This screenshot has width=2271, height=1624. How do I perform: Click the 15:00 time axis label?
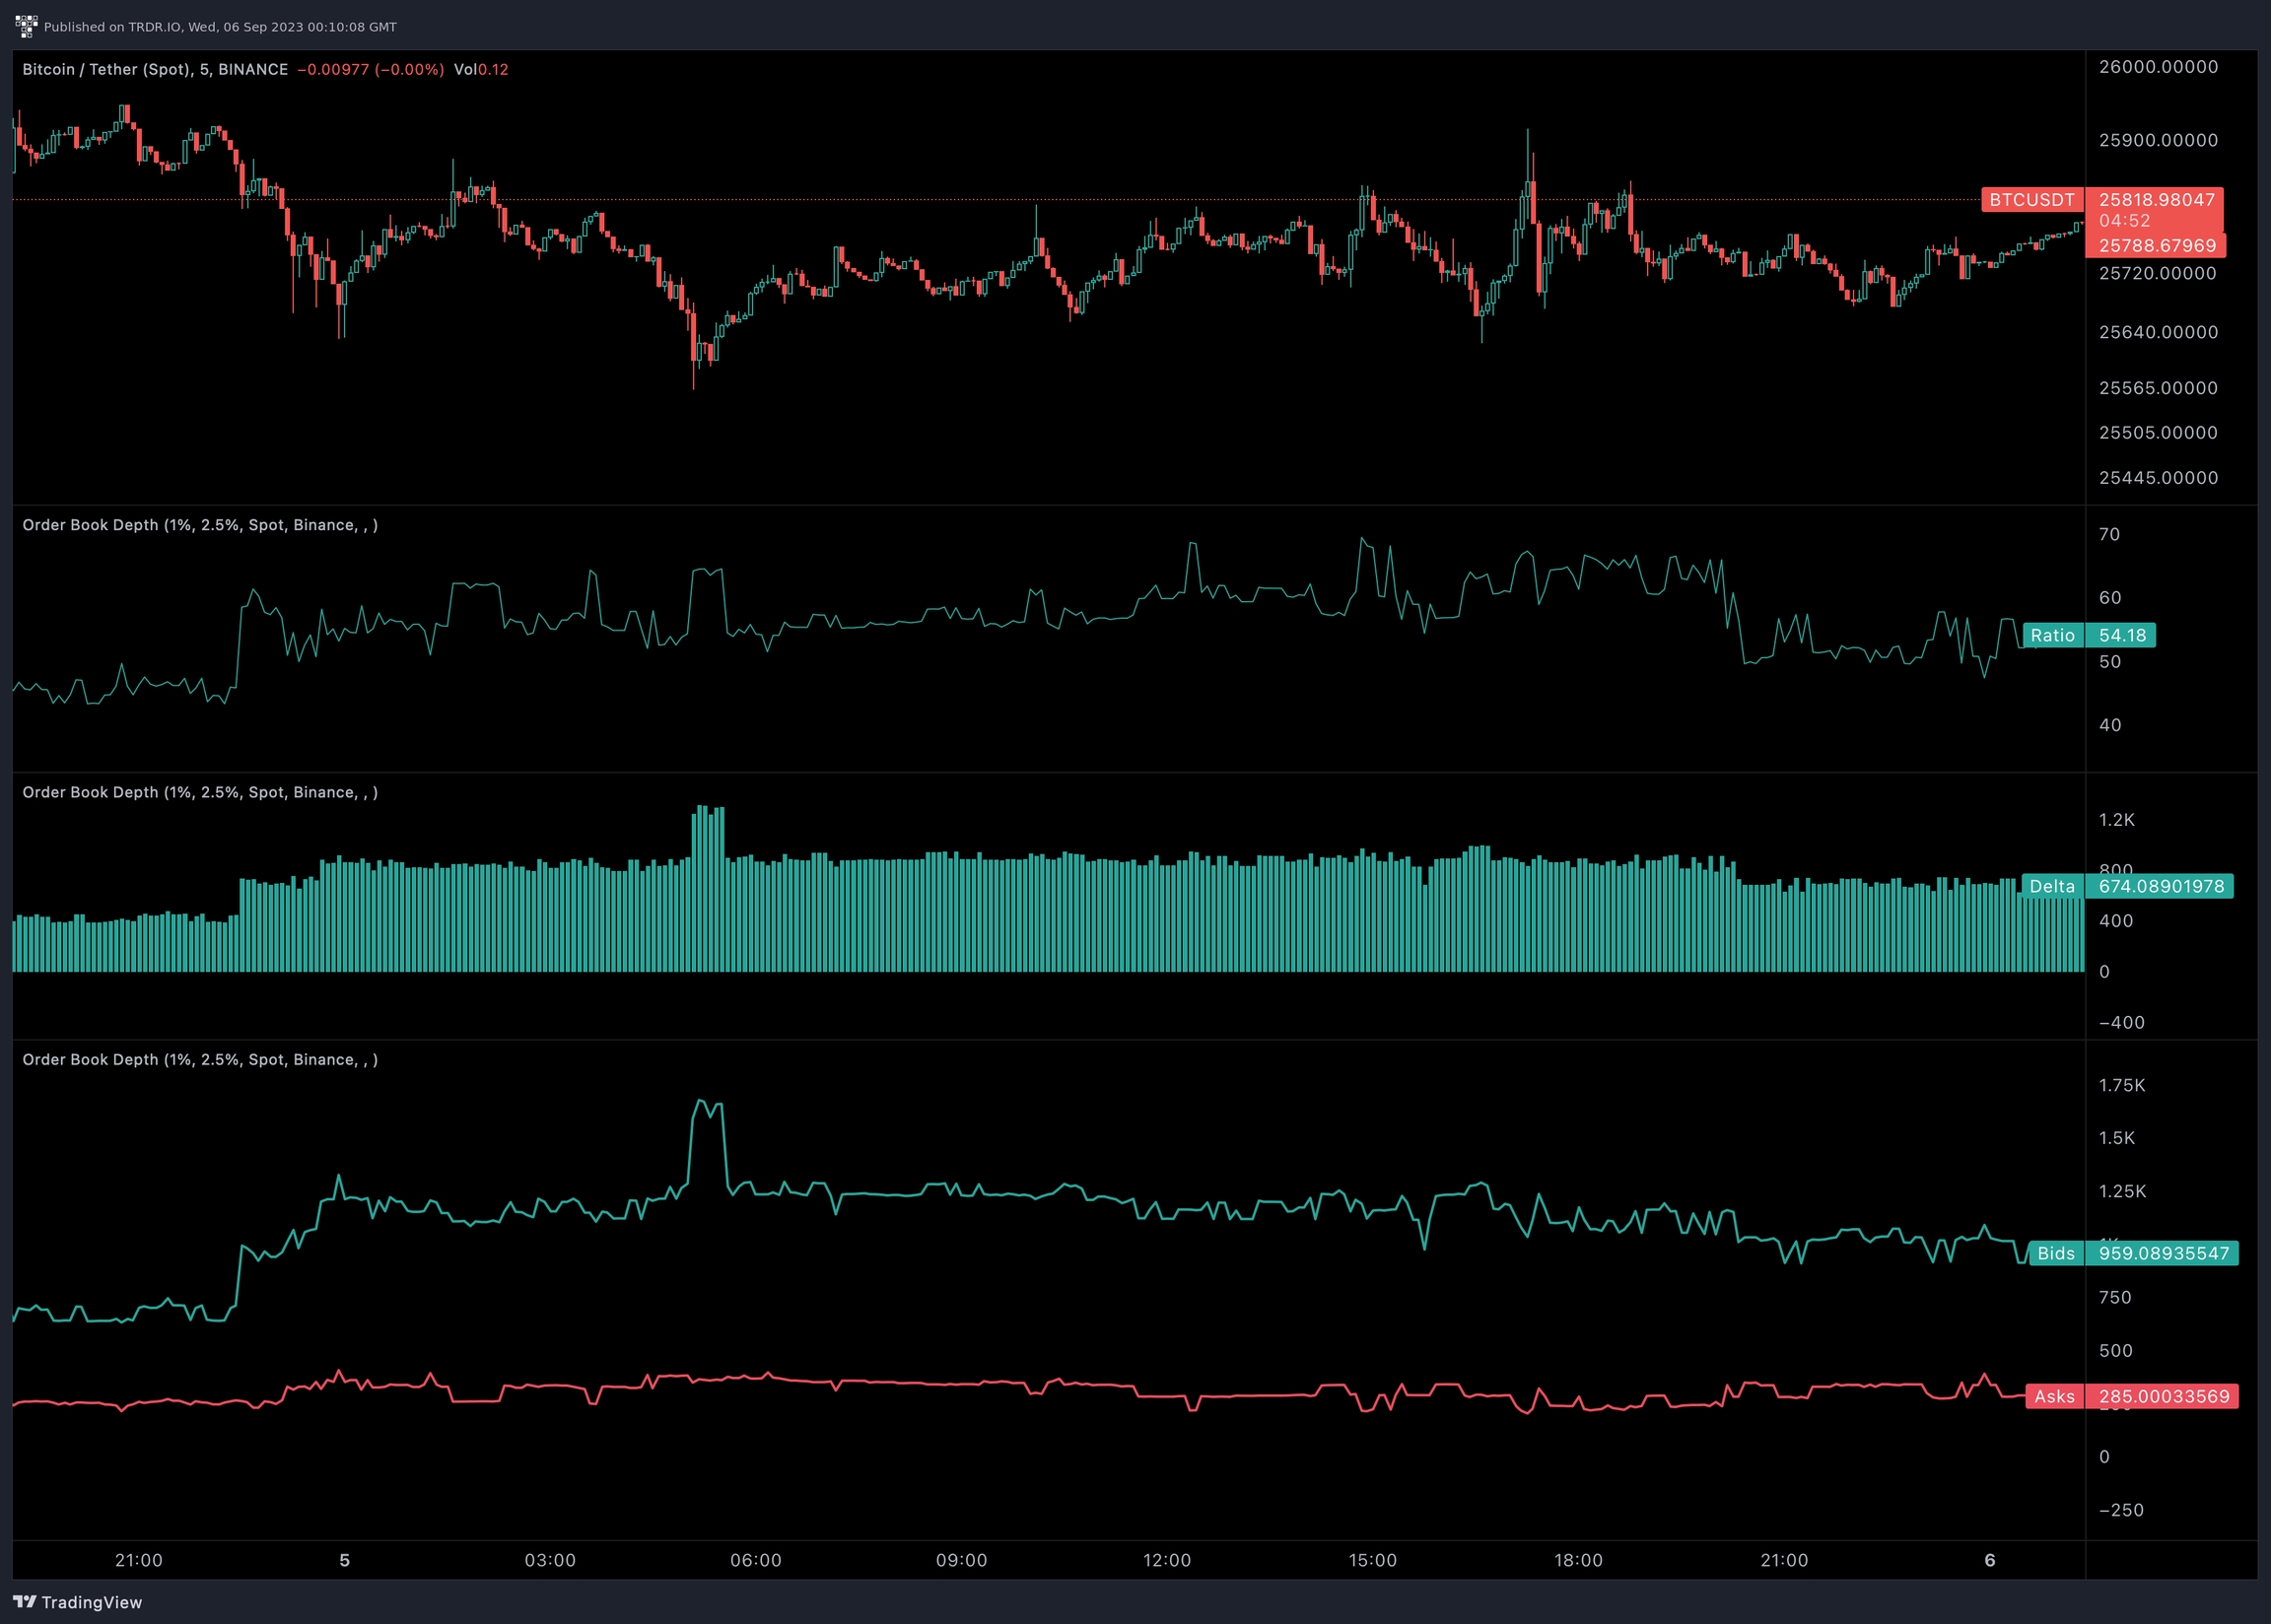coord(1372,1560)
